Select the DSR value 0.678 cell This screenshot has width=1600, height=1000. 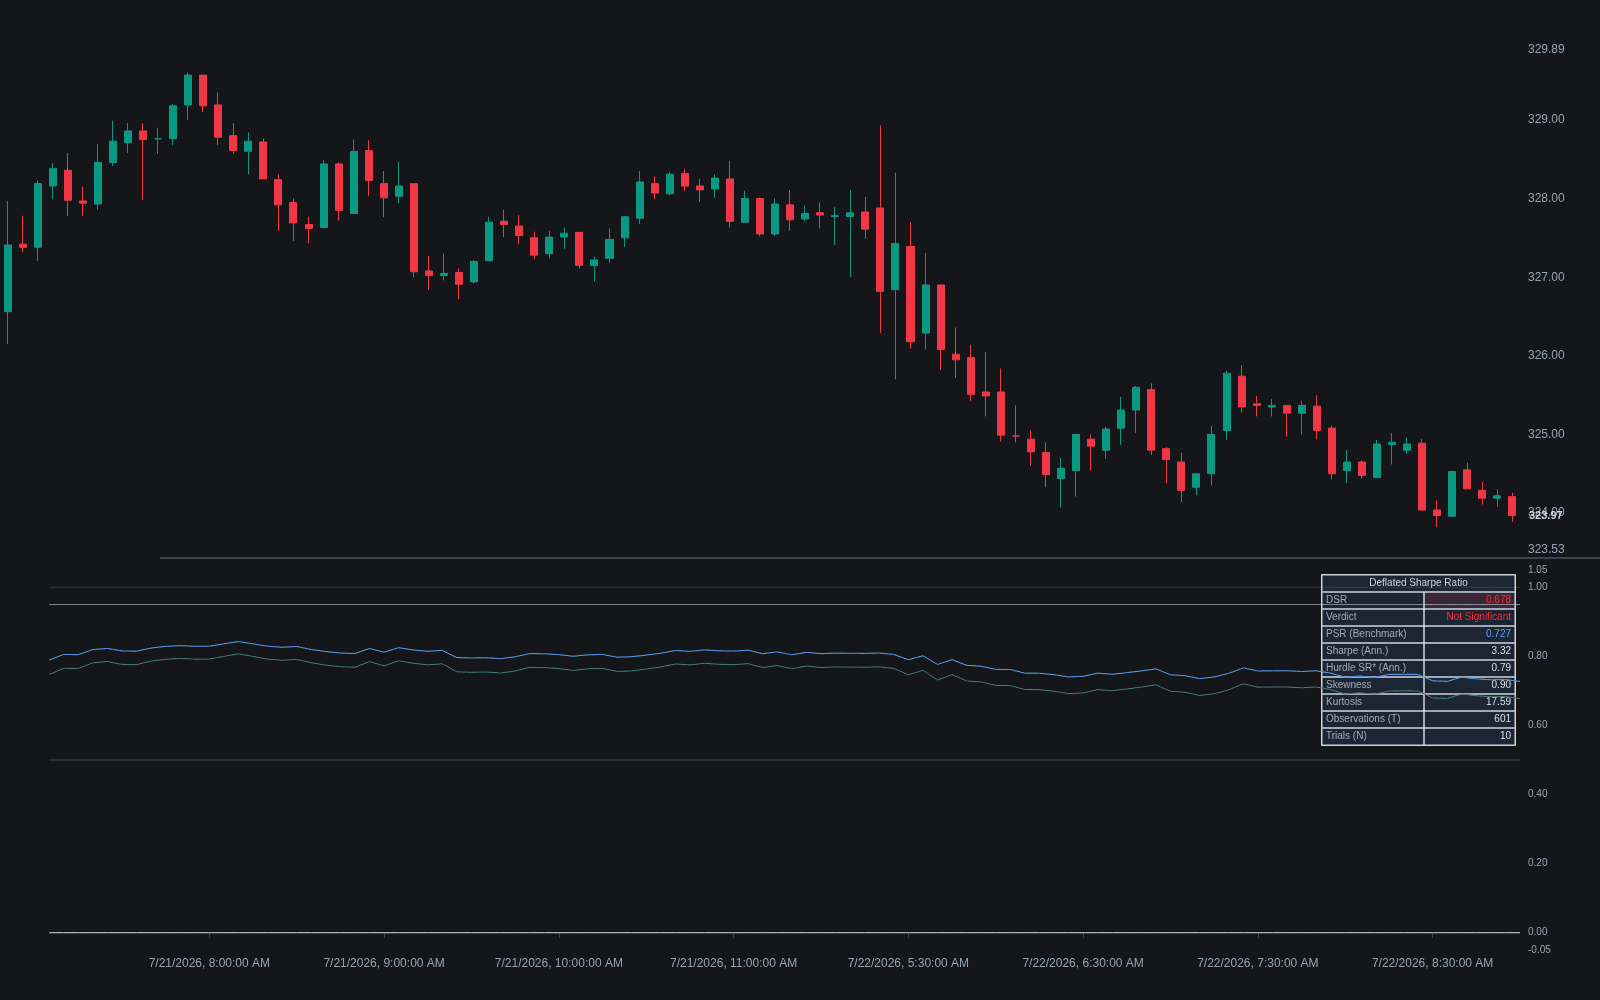(x=1469, y=600)
